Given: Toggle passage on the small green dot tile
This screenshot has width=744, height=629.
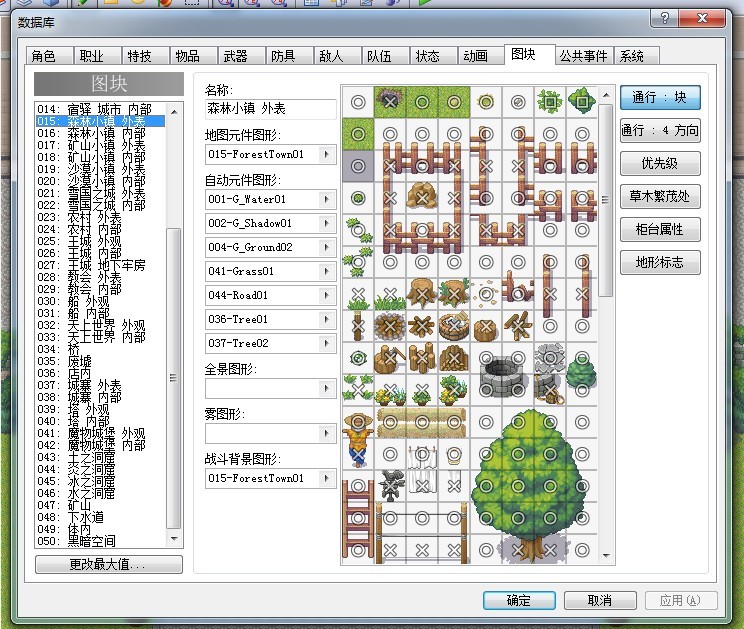Looking at the screenshot, I should pos(358,198).
